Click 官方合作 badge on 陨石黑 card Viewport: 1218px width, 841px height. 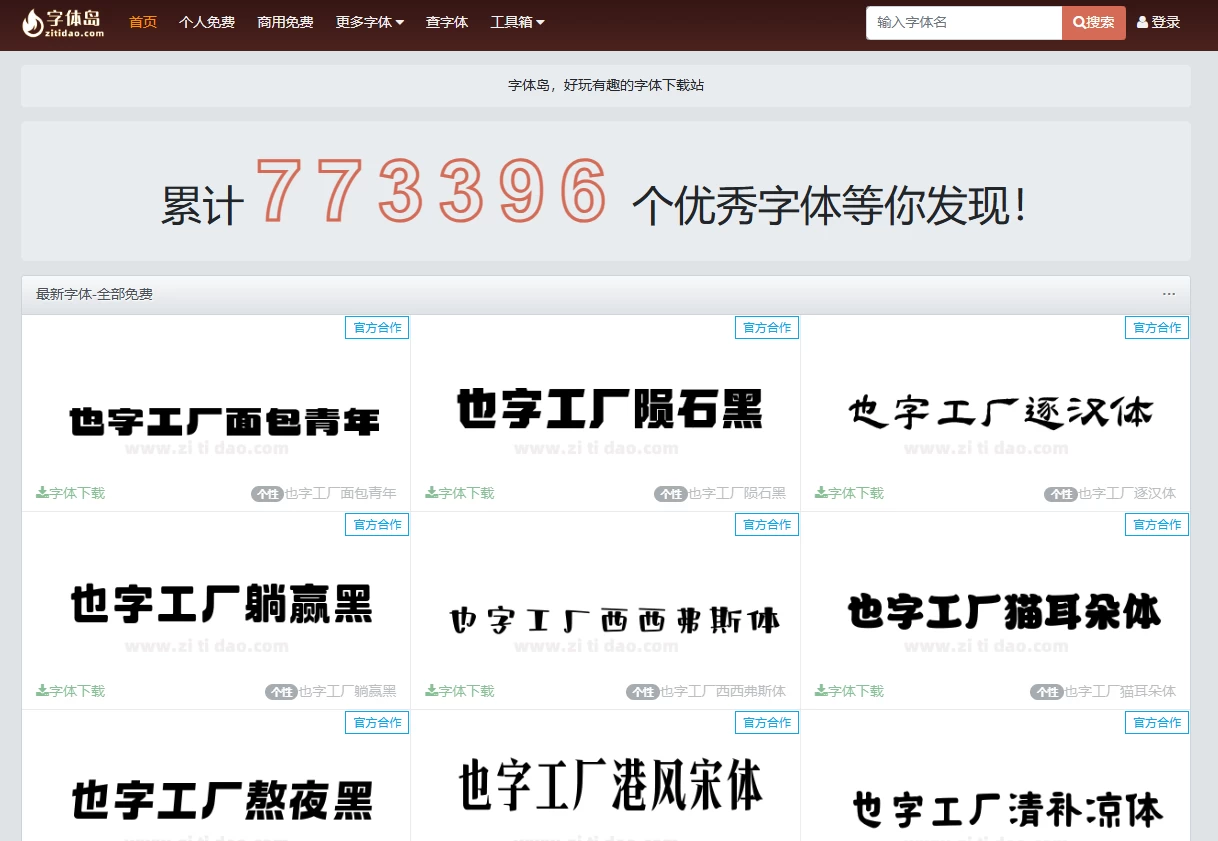pyautogui.click(x=767, y=328)
